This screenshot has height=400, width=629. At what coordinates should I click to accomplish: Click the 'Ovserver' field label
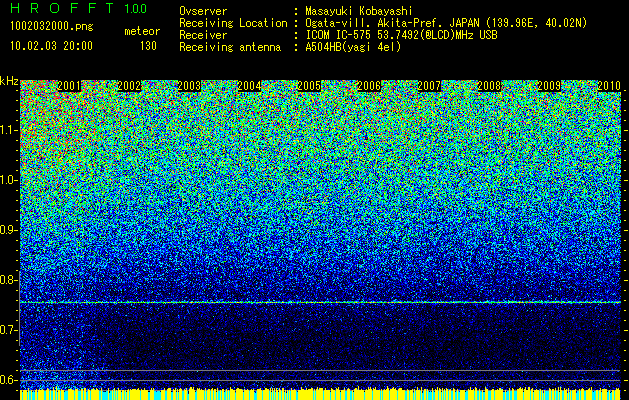tap(203, 11)
